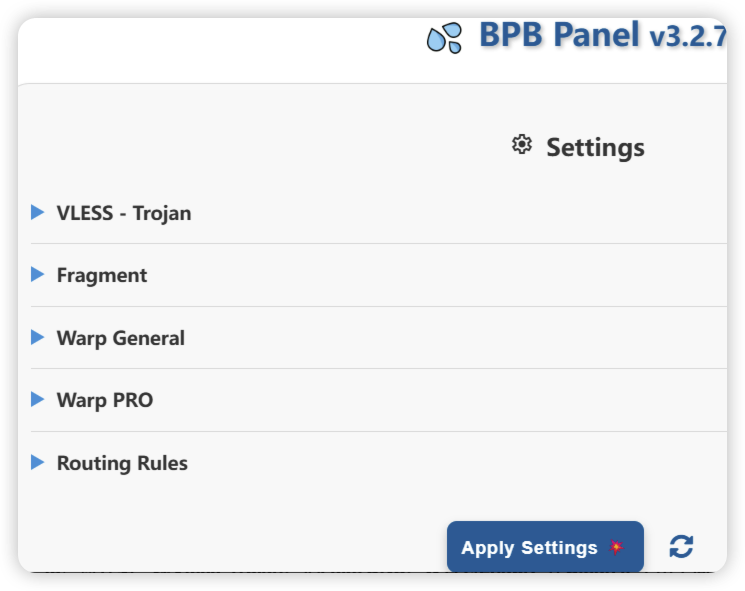Apply settings with the blue button

point(545,547)
